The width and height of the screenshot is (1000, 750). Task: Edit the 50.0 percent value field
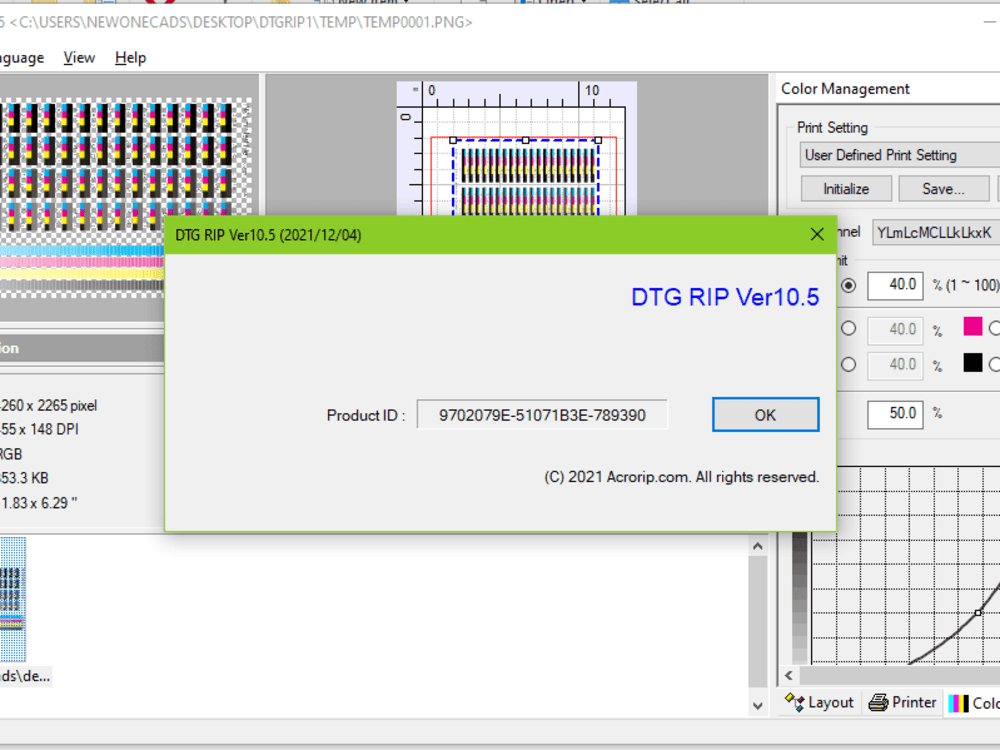[x=894, y=413]
